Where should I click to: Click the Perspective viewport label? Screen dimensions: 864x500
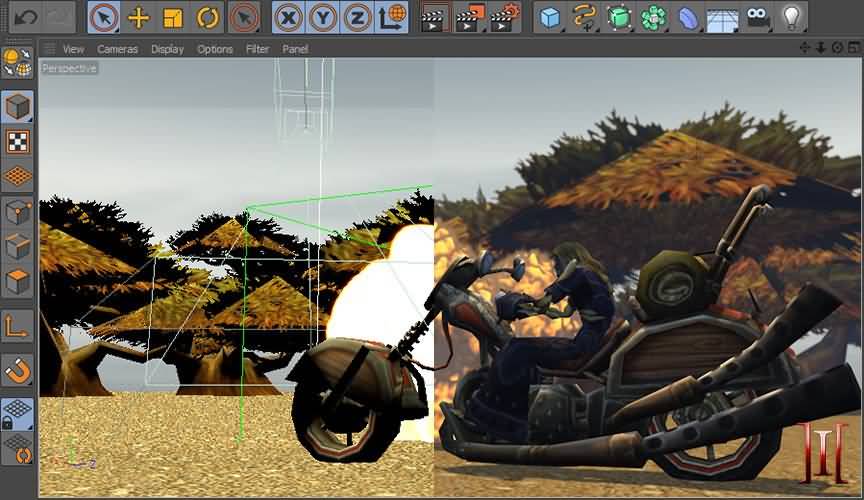pyautogui.click(x=69, y=68)
